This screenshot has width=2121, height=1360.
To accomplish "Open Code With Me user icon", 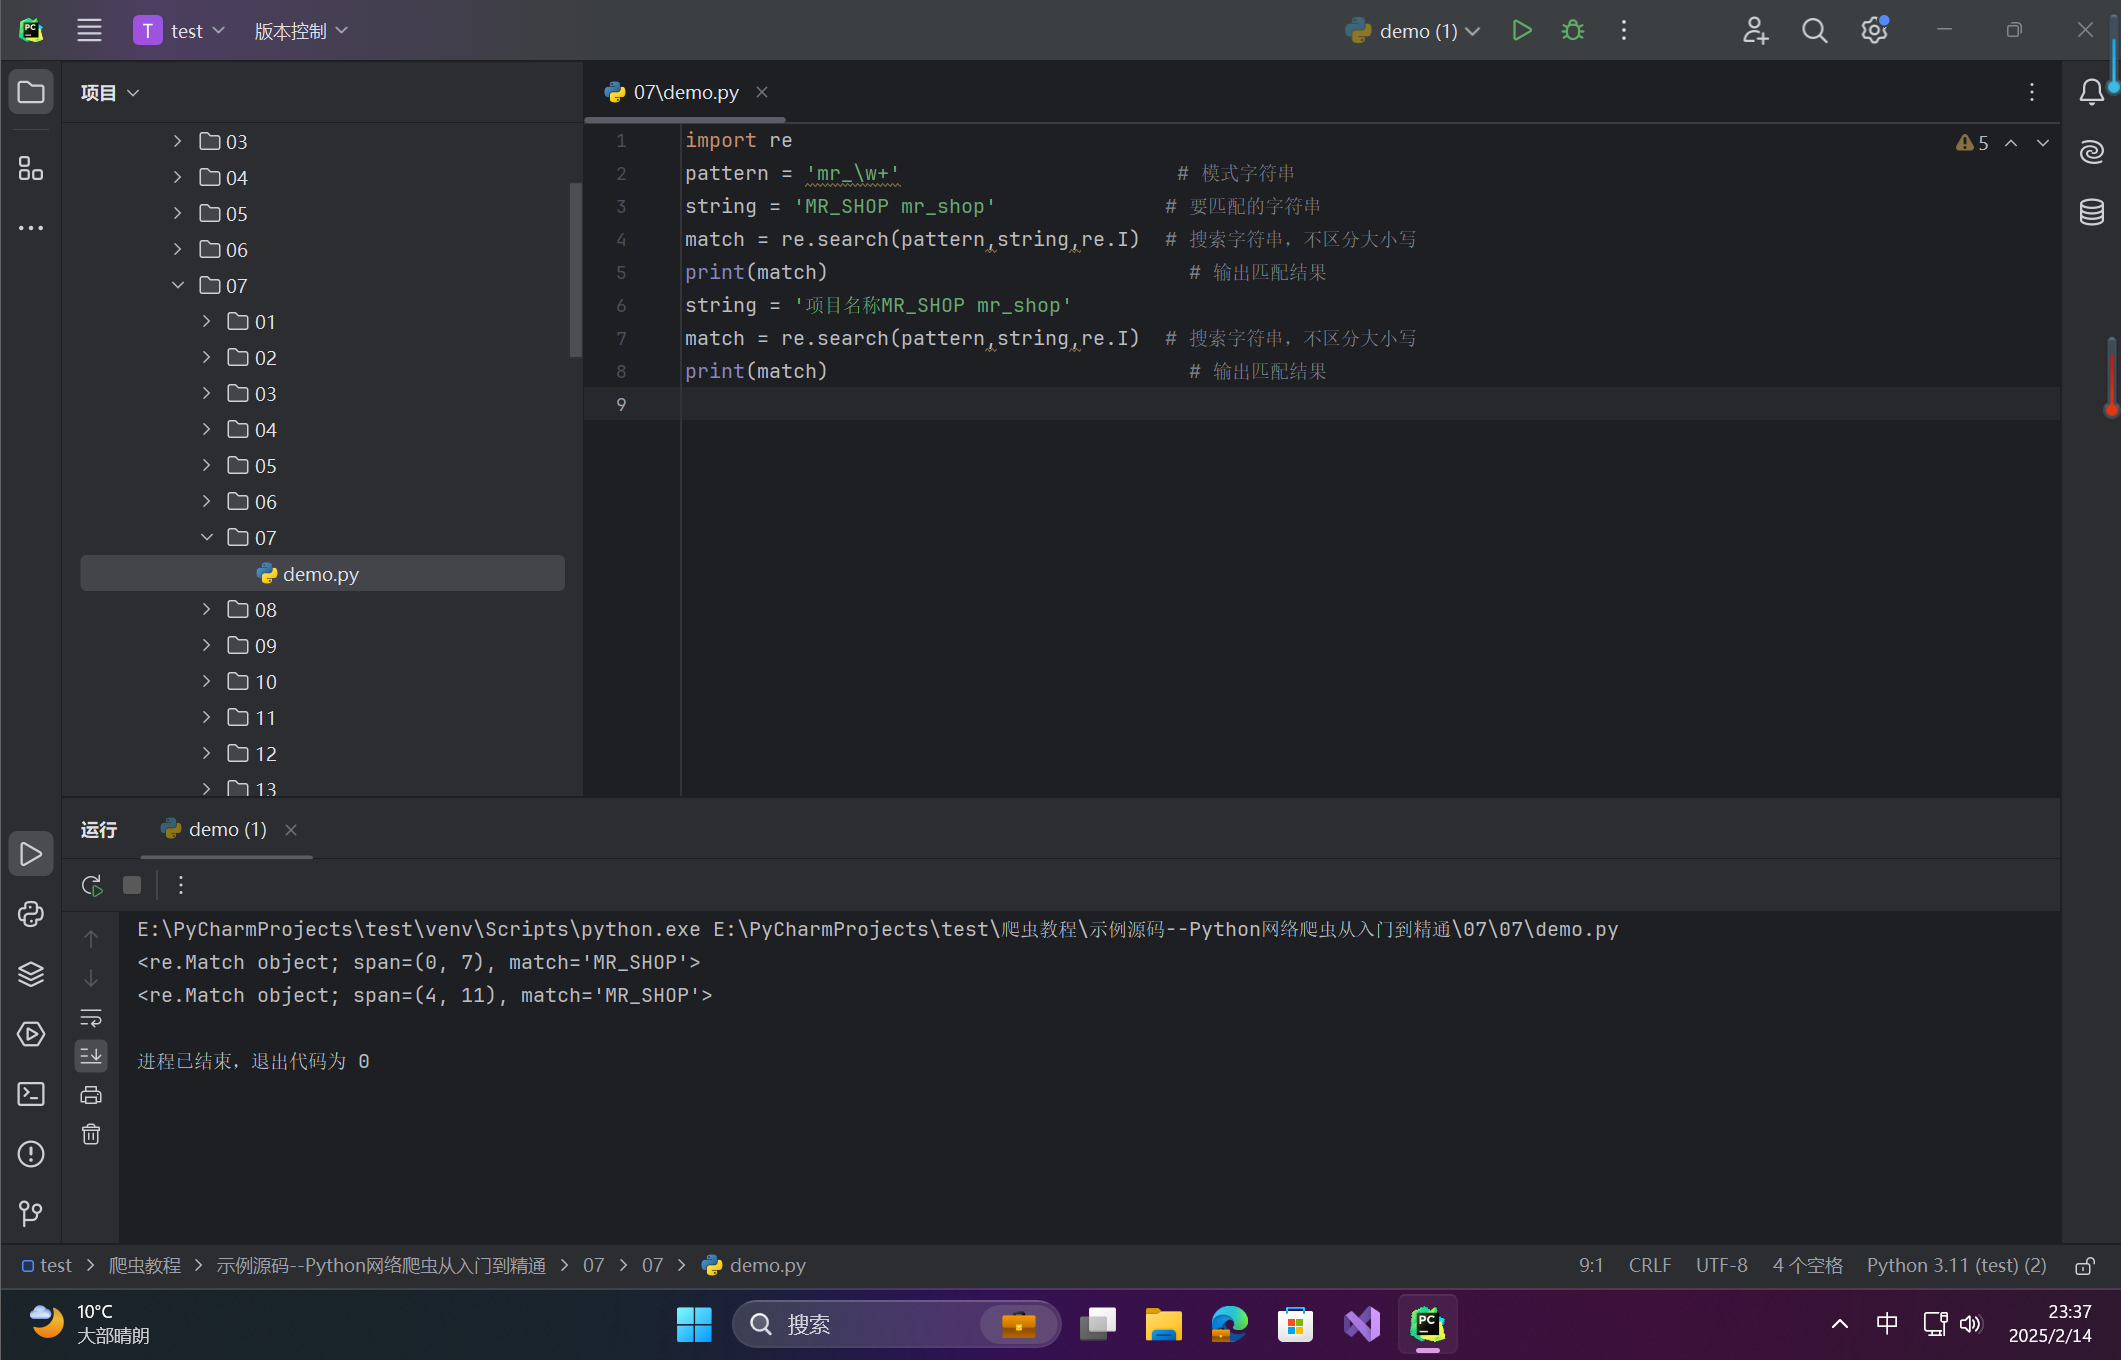I will pyautogui.click(x=1755, y=31).
